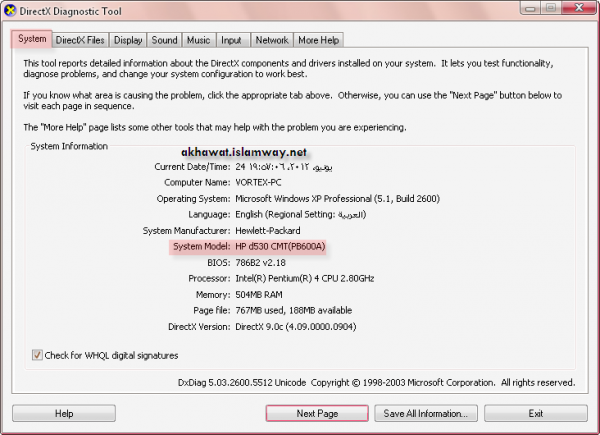Go to the Next Page button
This screenshot has height=435, width=600.
[x=317, y=414]
